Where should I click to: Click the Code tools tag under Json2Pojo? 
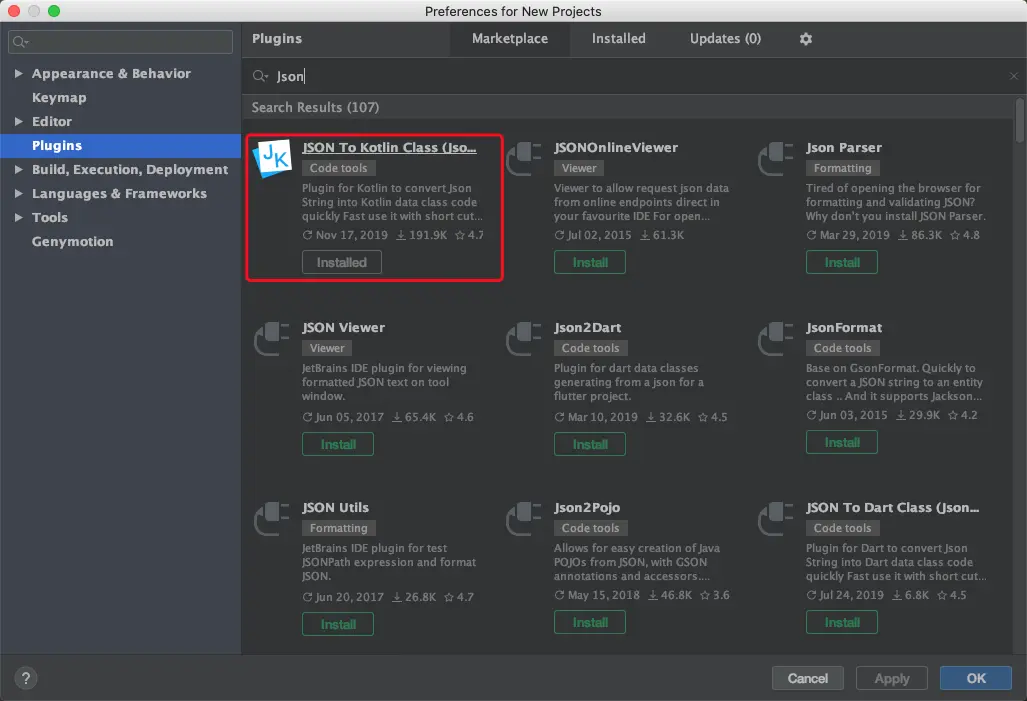[x=590, y=528]
